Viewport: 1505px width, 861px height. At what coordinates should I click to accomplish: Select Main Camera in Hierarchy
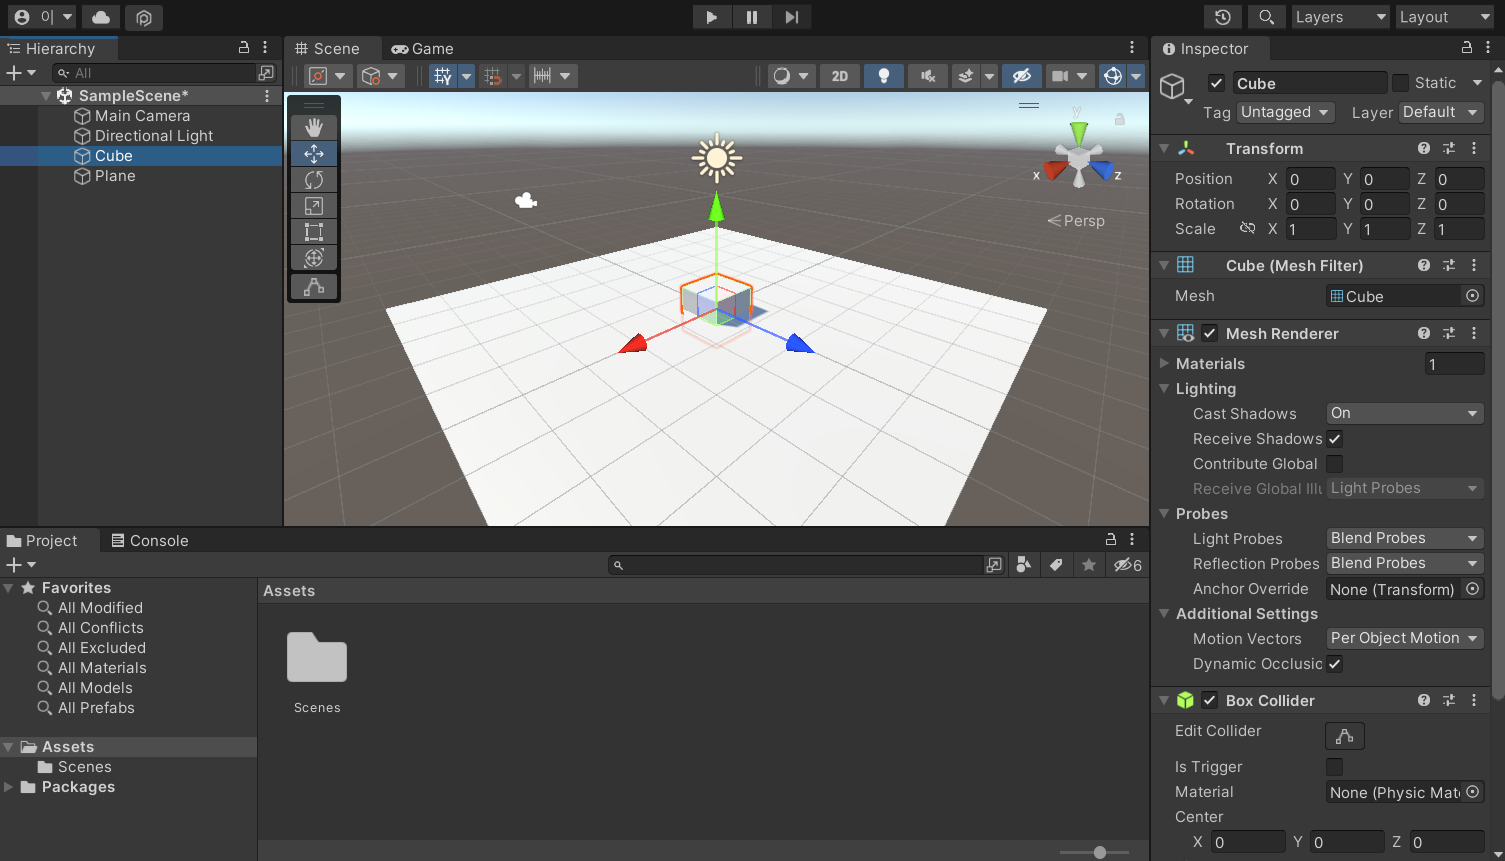click(142, 116)
